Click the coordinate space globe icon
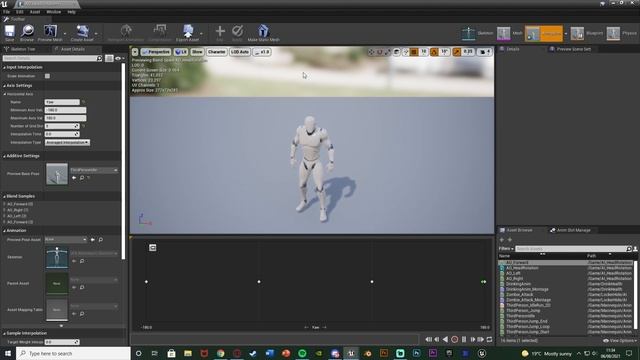The height and width of the screenshot is (360, 640). [x=396, y=52]
